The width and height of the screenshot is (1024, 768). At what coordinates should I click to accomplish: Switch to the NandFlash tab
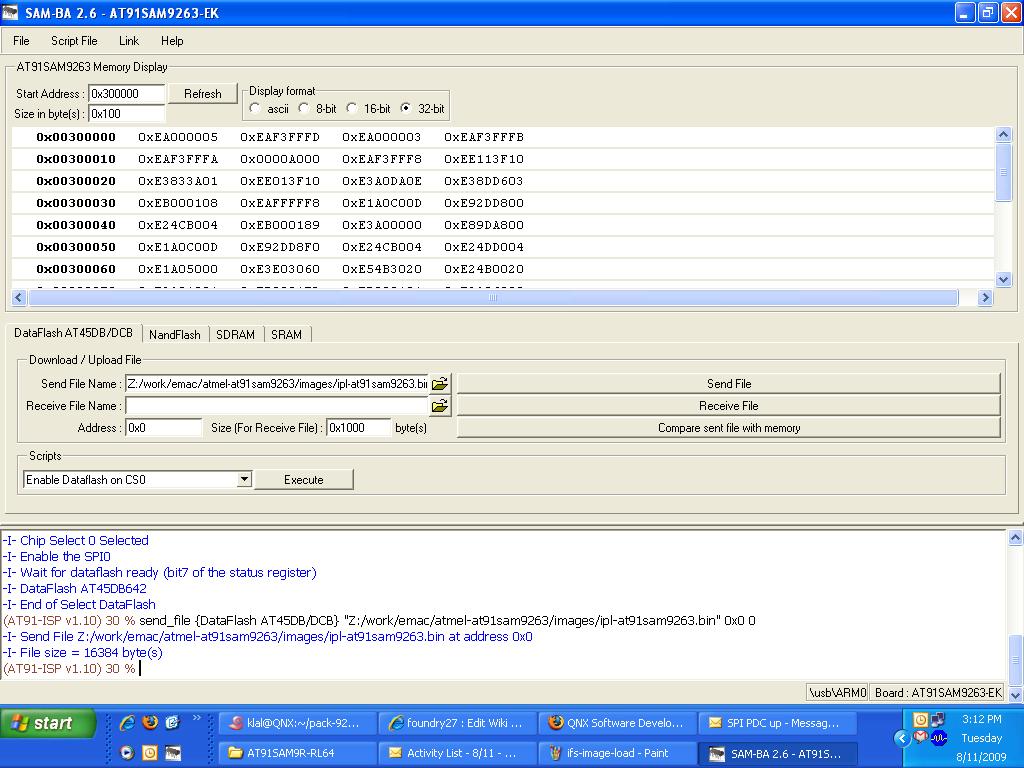coord(175,335)
